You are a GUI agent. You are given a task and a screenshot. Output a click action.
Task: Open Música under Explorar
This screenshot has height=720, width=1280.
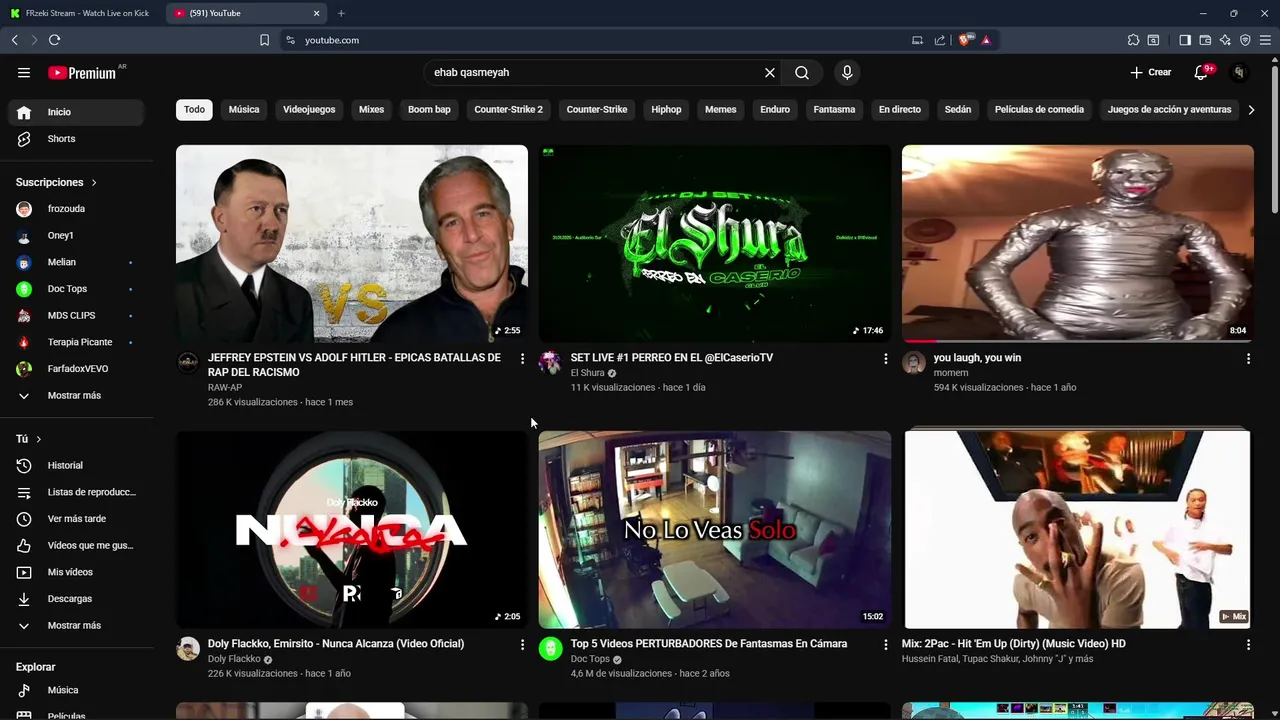[x=77, y=690]
